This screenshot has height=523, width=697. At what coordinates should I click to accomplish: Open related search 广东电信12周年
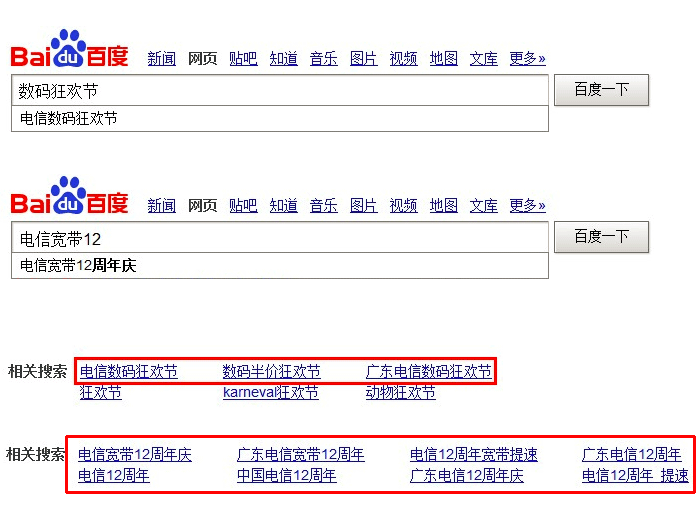coord(632,455)
